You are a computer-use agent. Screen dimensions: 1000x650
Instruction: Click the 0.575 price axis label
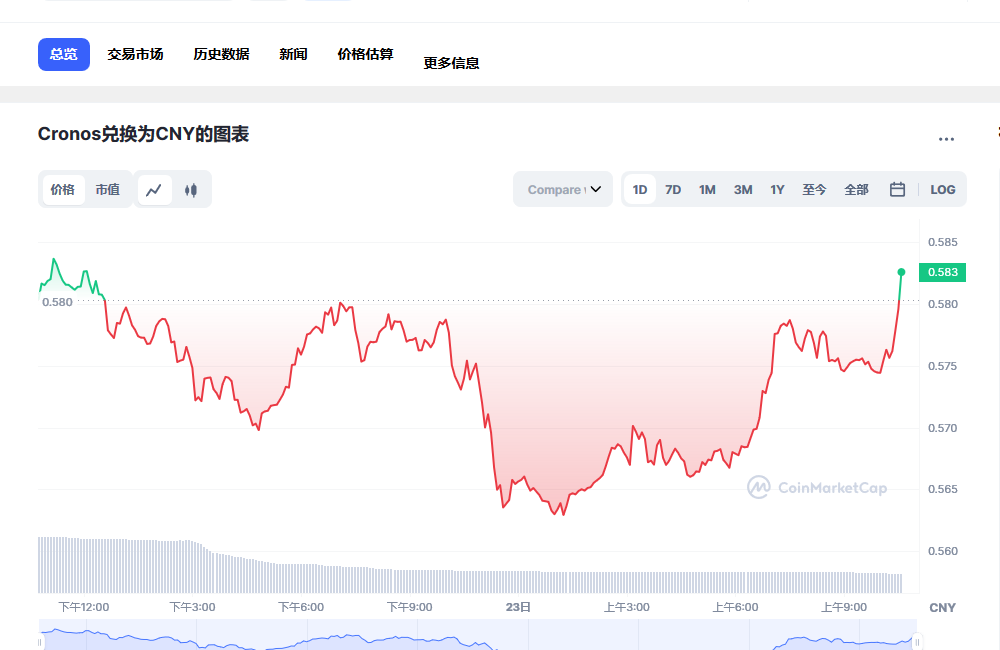tap(943, 366)
